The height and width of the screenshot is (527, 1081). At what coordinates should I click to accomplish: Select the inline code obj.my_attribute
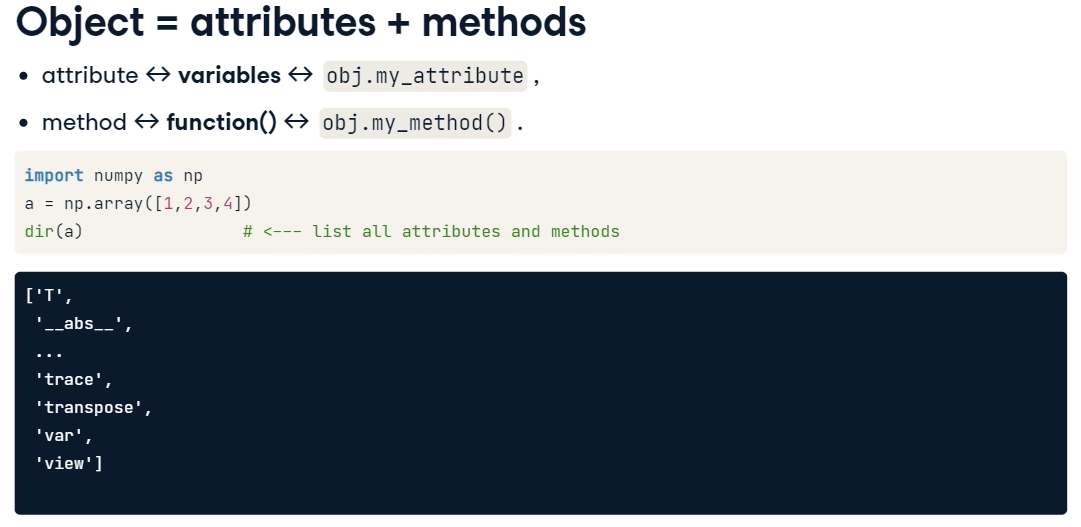[425, 76]
